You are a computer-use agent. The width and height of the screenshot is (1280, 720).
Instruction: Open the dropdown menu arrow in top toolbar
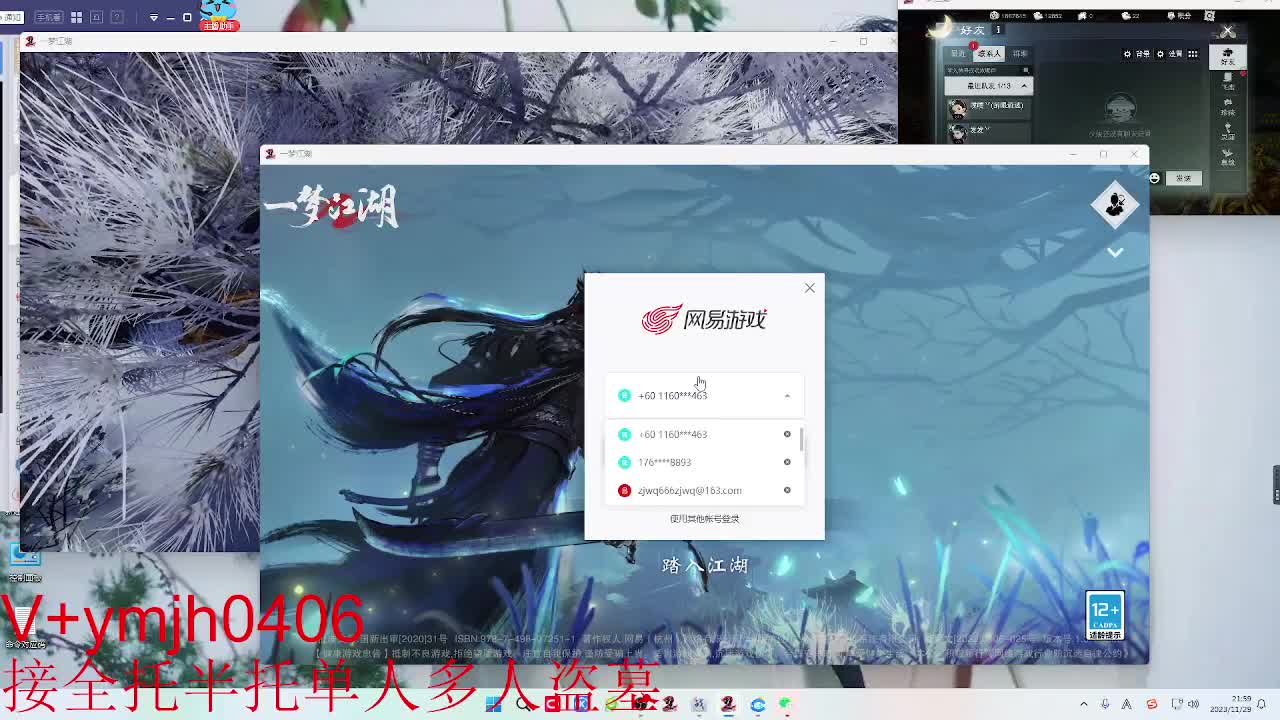point(154,17)
